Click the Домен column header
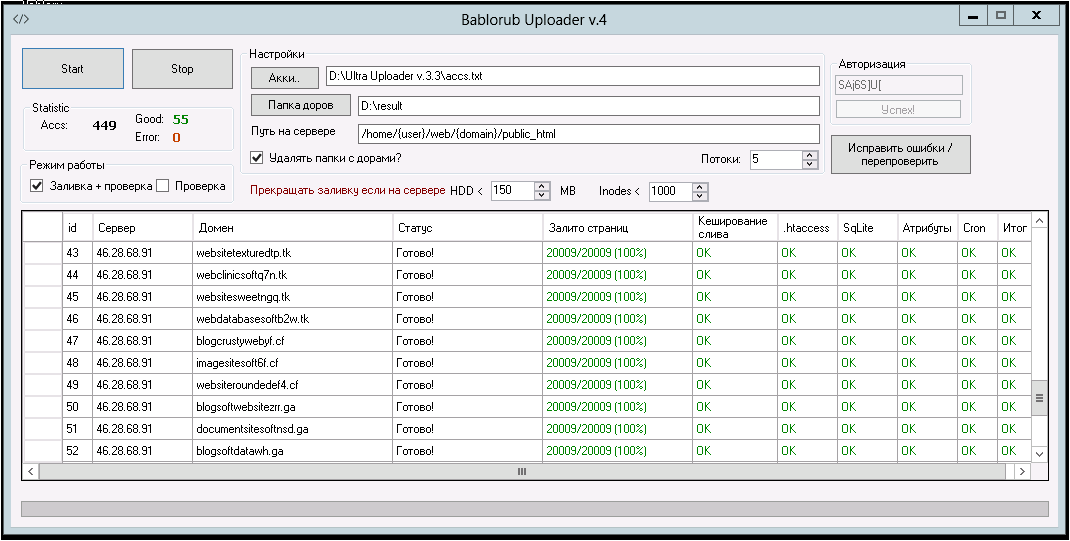This screenshot has height=541, width=1070. click(x=292, y=228)
